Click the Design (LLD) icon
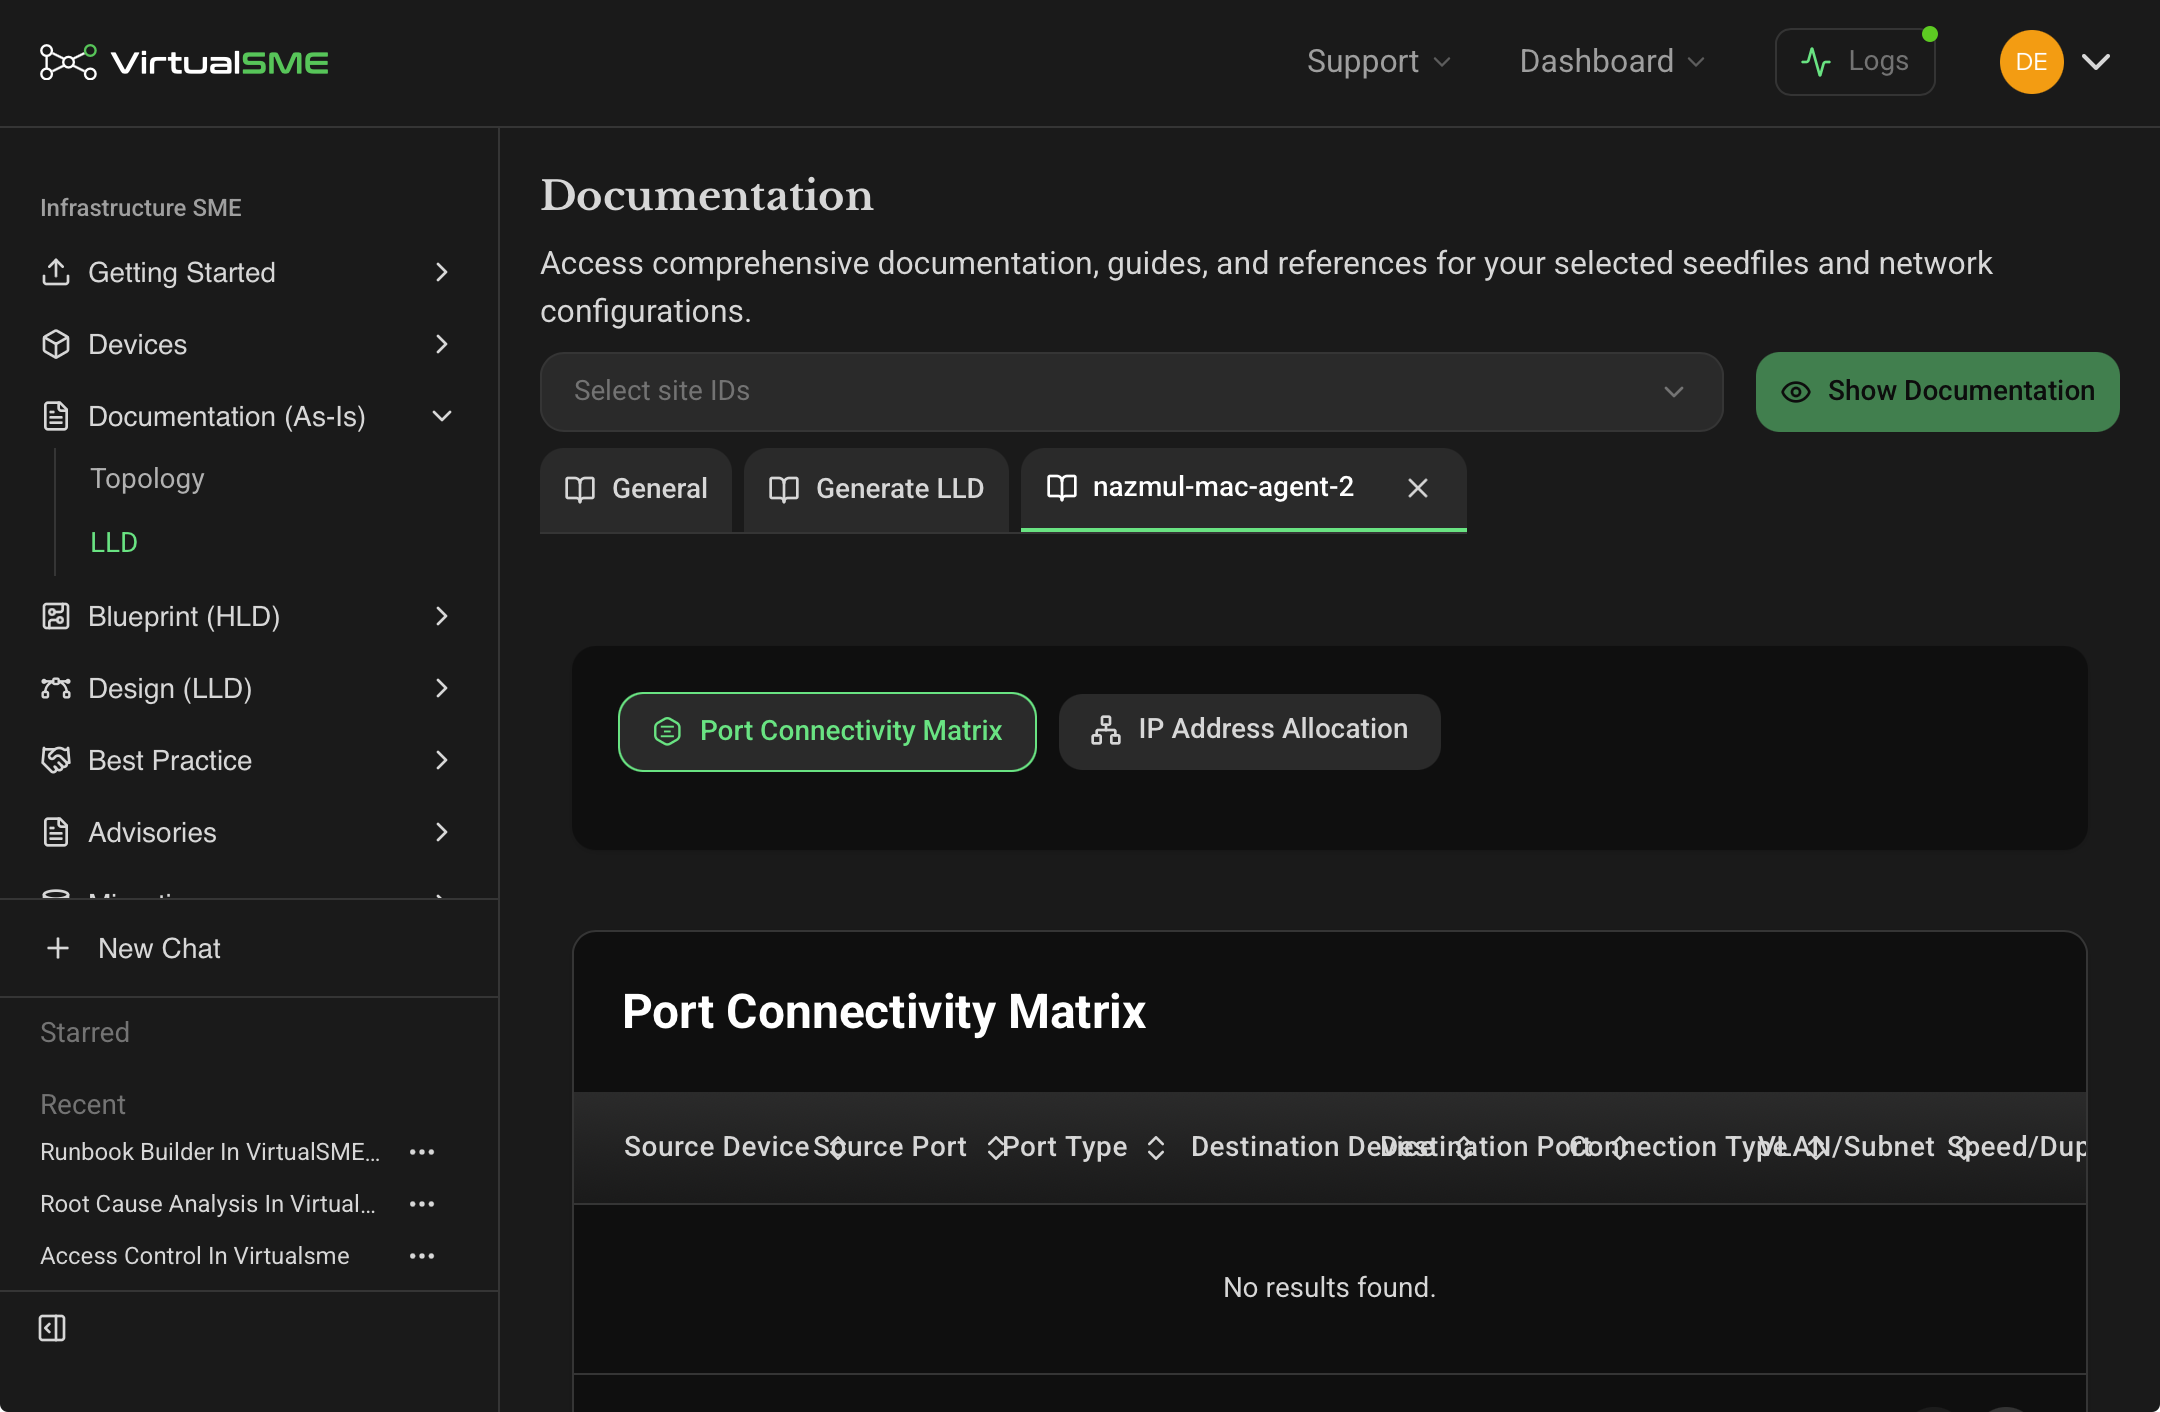Screen dimensions: 2160x1412 [56, 688]
